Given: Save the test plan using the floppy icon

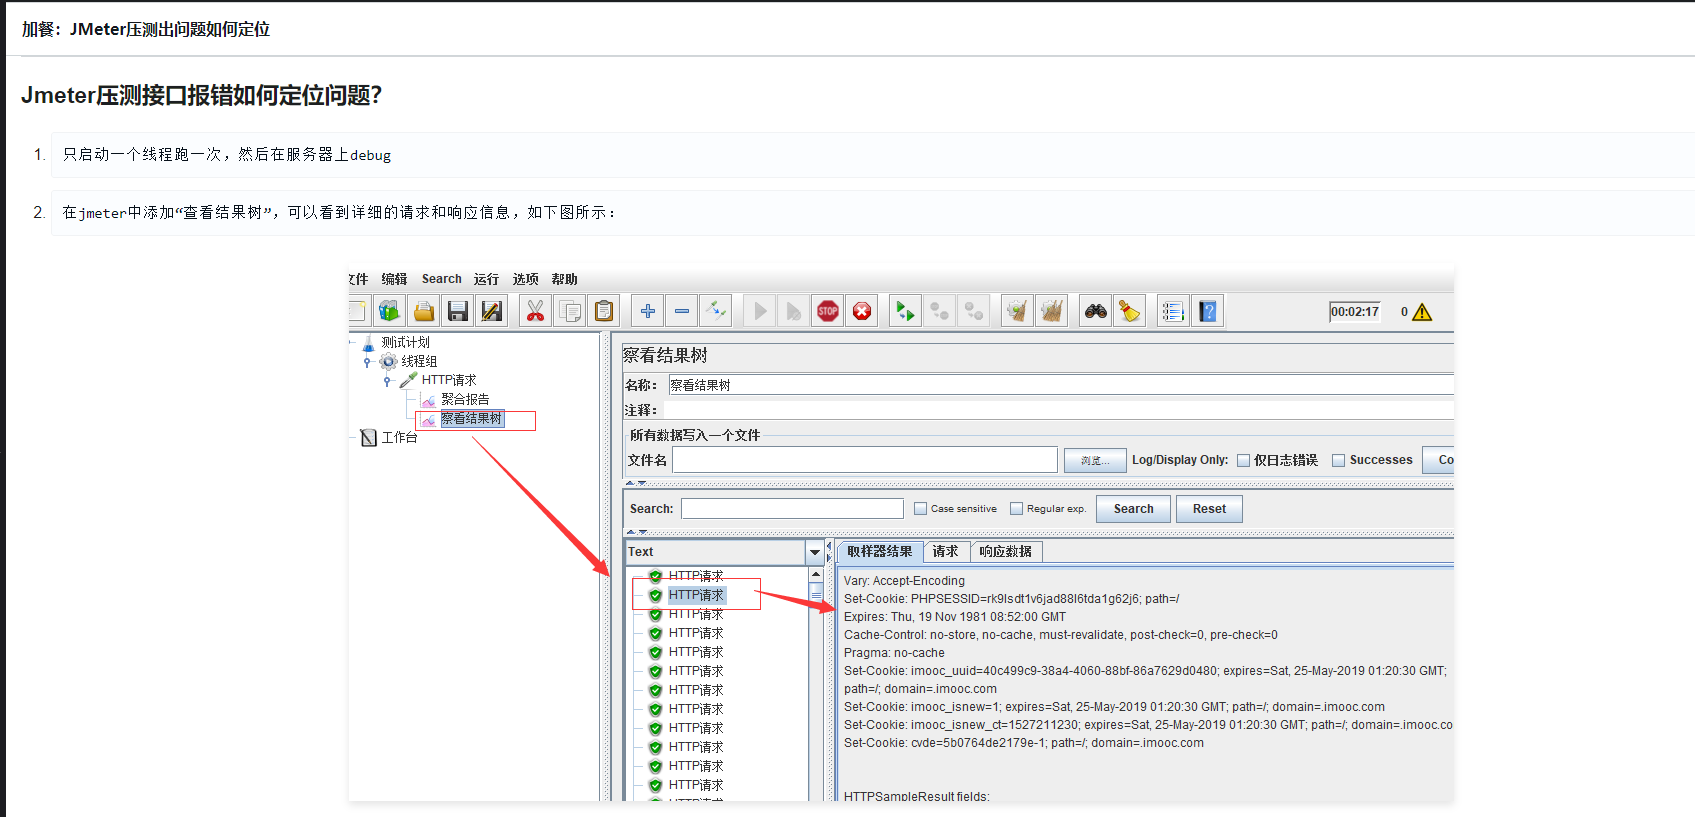Looking at the screenshot, I should coord(458,311).
